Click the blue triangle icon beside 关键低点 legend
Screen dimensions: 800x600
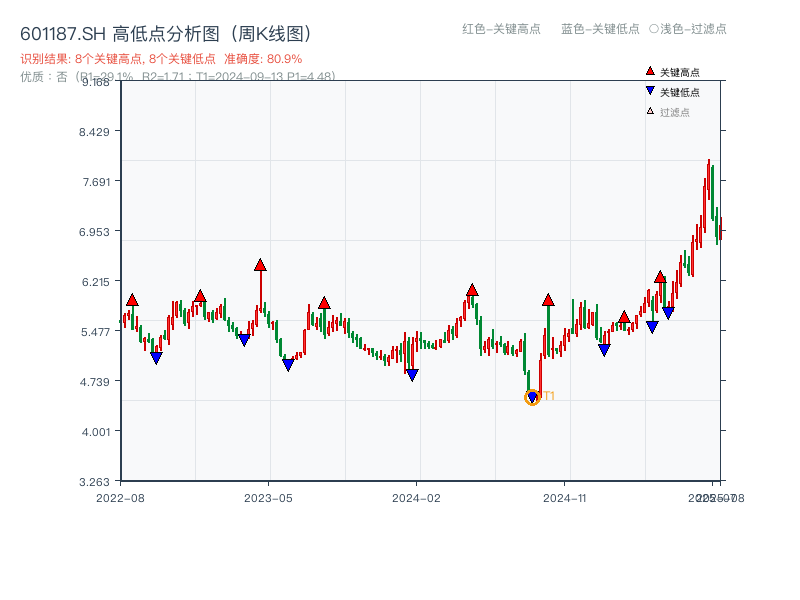tap(650, 91)
